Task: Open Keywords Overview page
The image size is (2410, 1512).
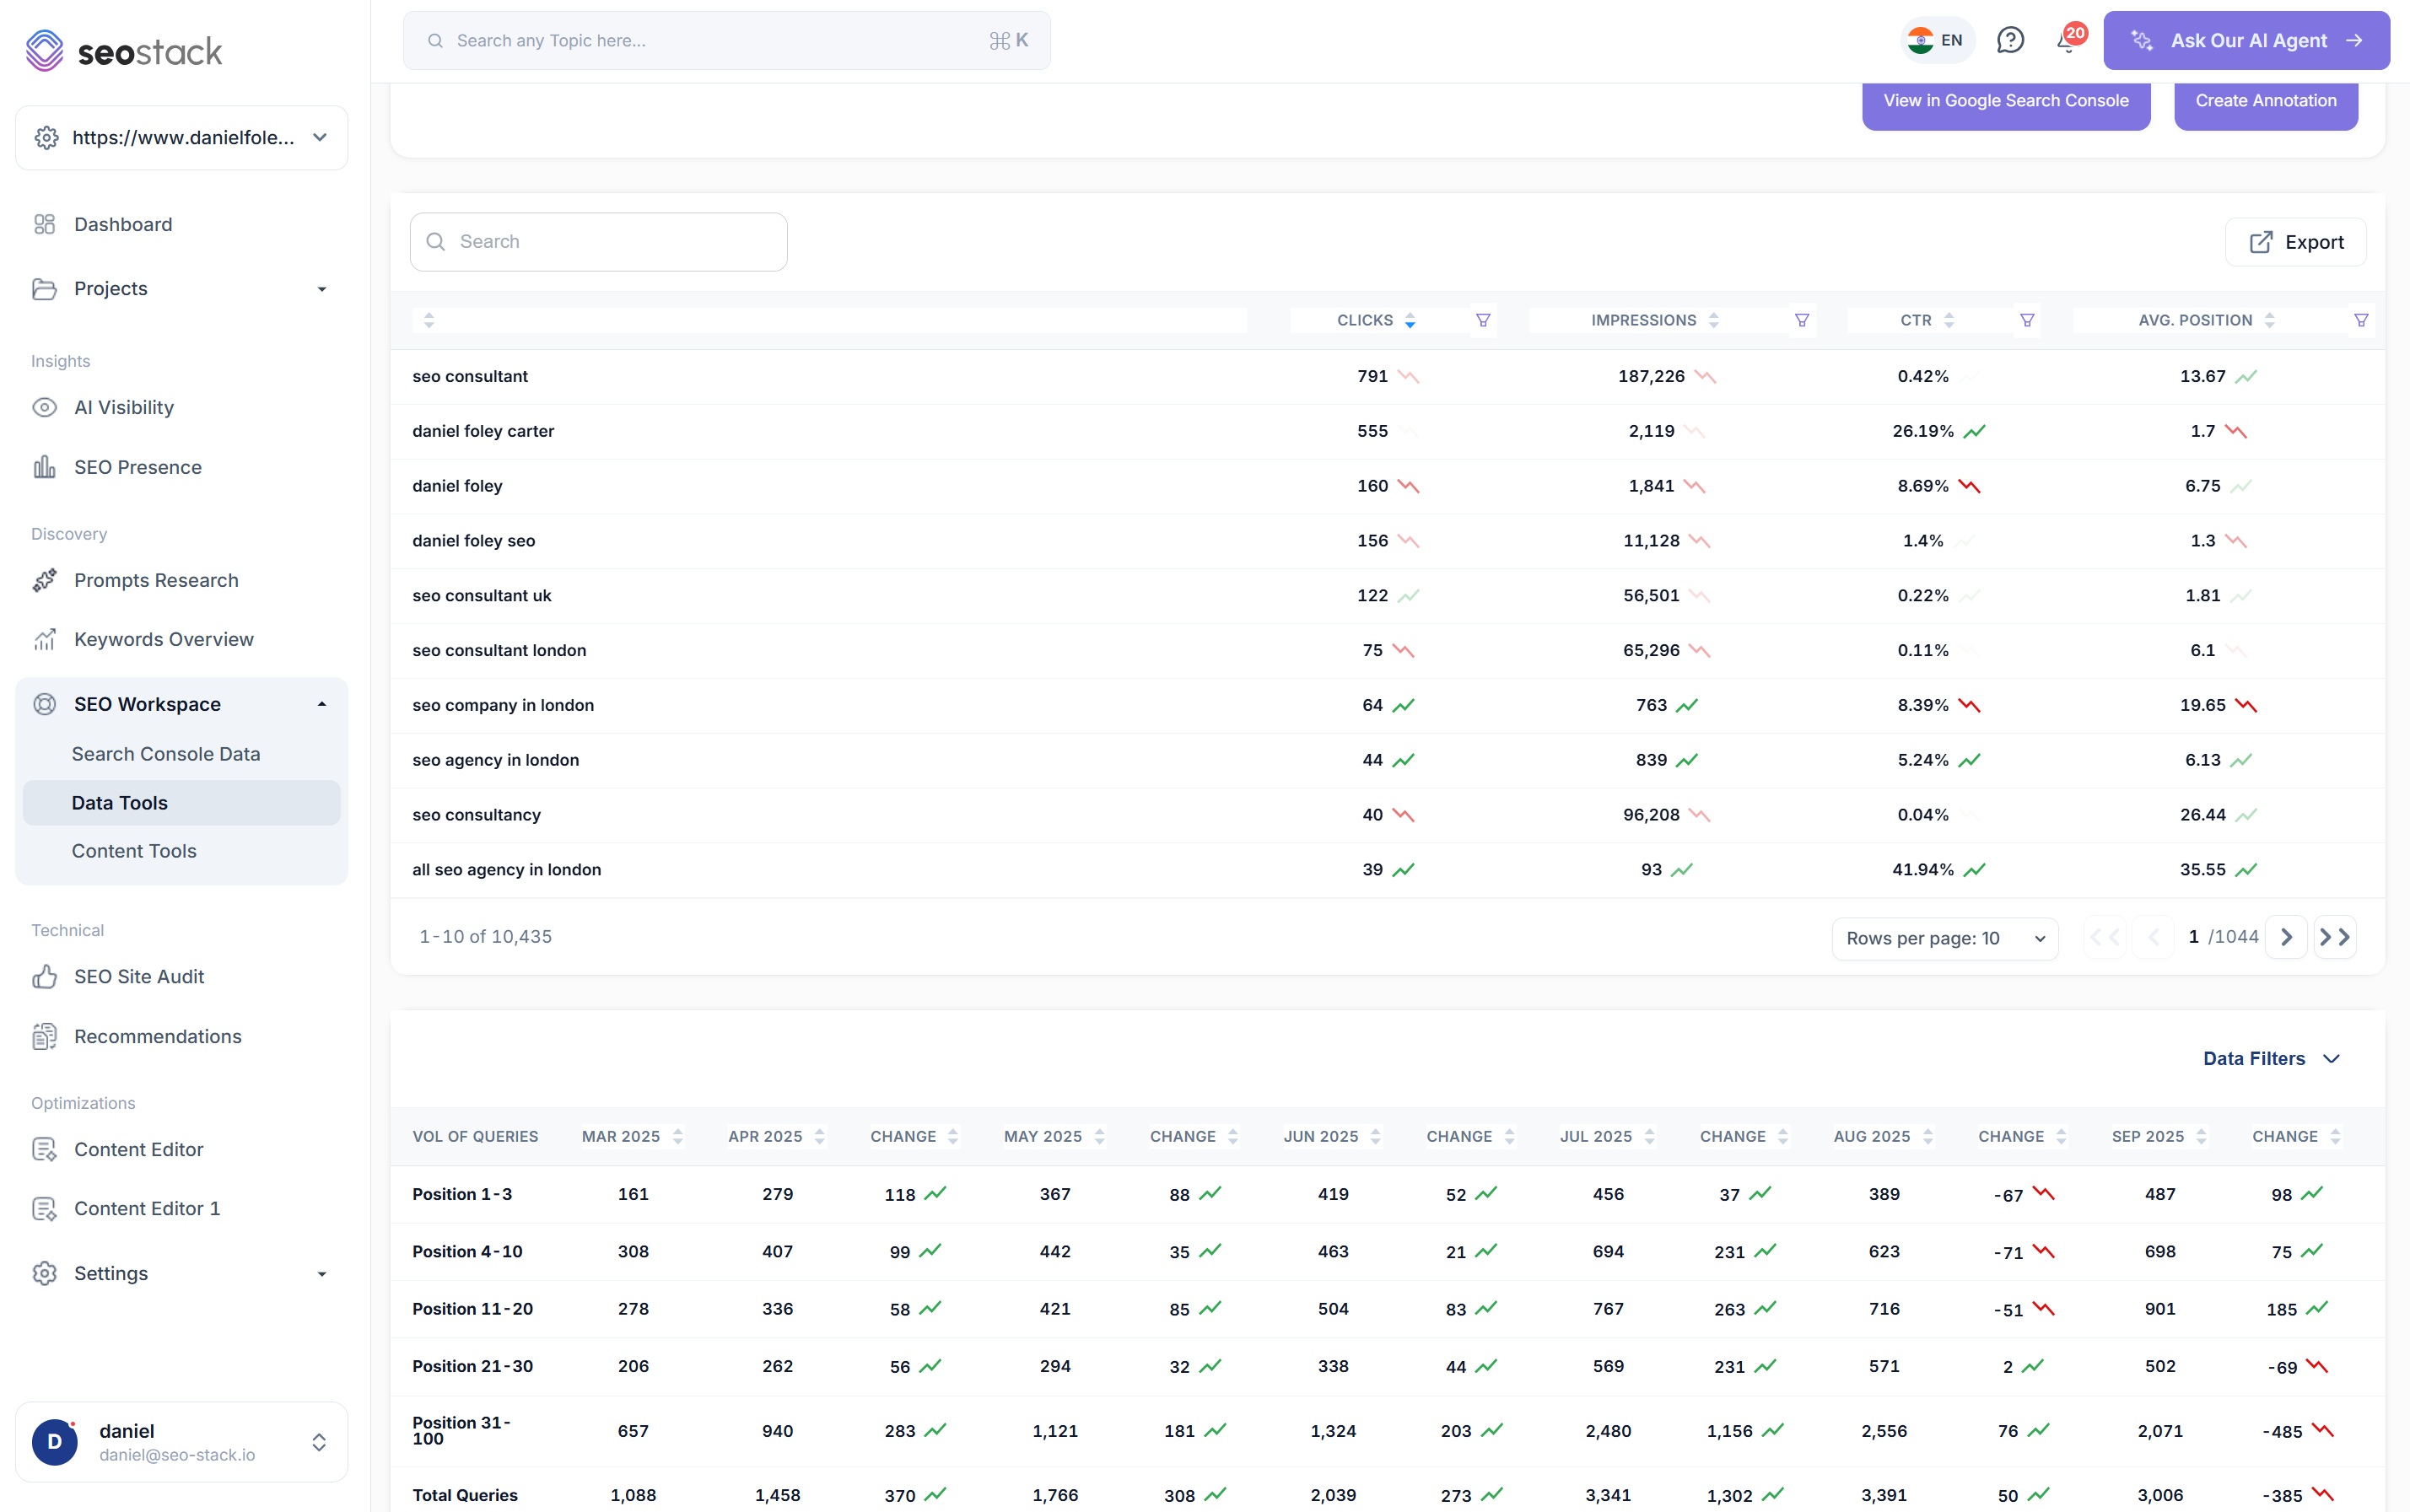Action: pyautogui.click(x=164, y=639)
